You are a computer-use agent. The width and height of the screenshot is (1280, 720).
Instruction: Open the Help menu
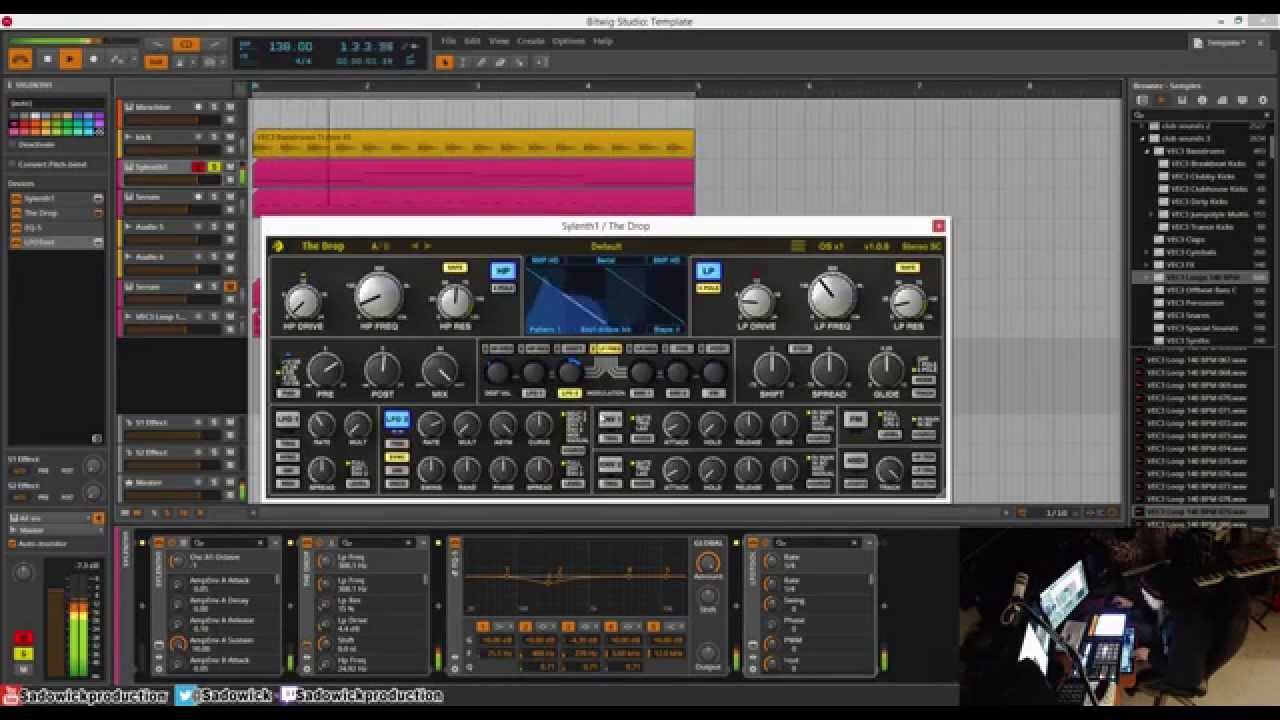602,41
